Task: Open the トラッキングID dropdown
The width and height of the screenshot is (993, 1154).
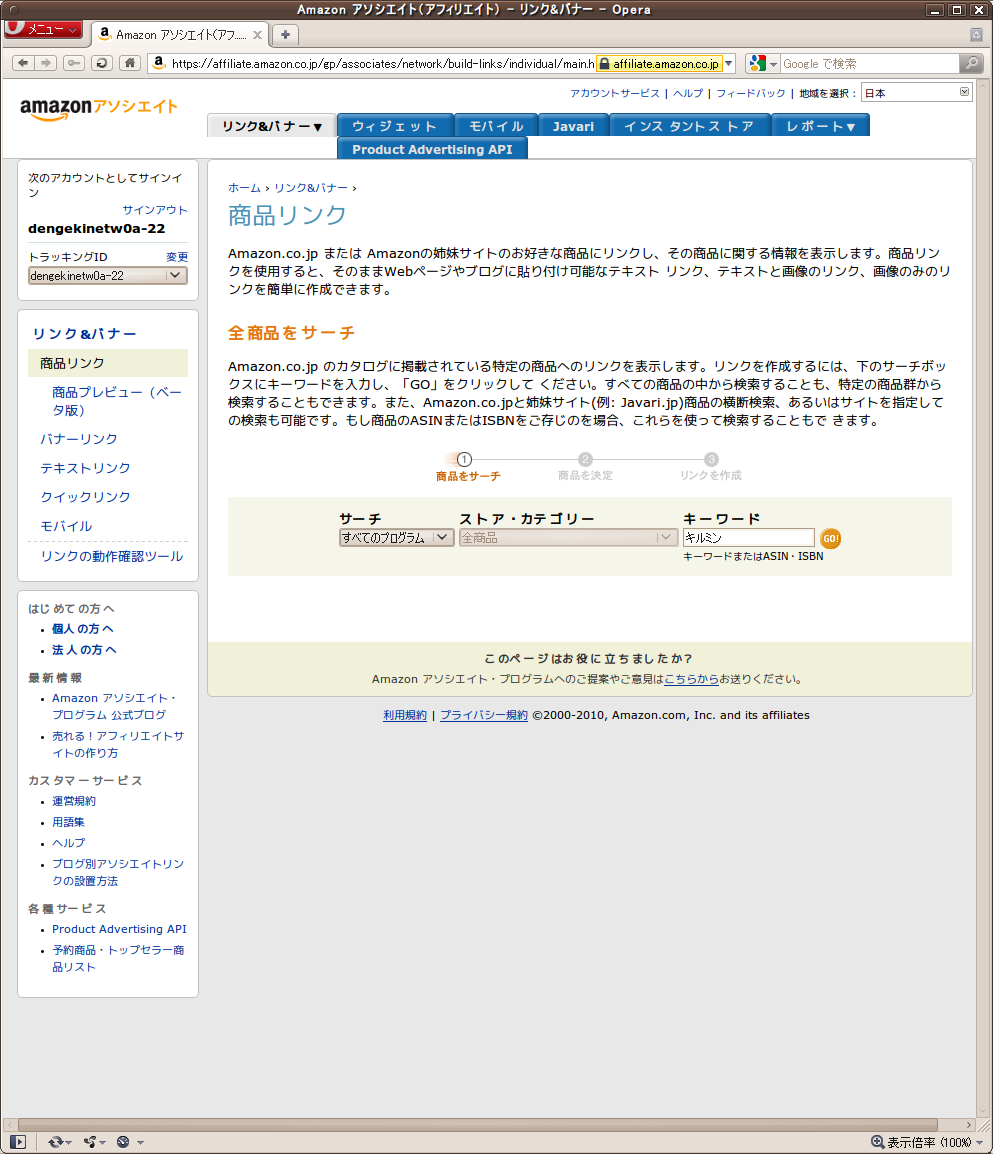Action: [x=107, y=275]
